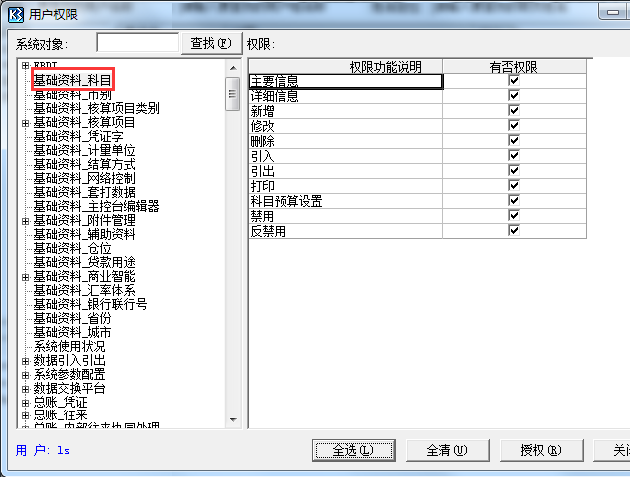Select 基础资料_仓位 in the tree
This screenshot has width=630, height=477.
(x=72, y=248)
